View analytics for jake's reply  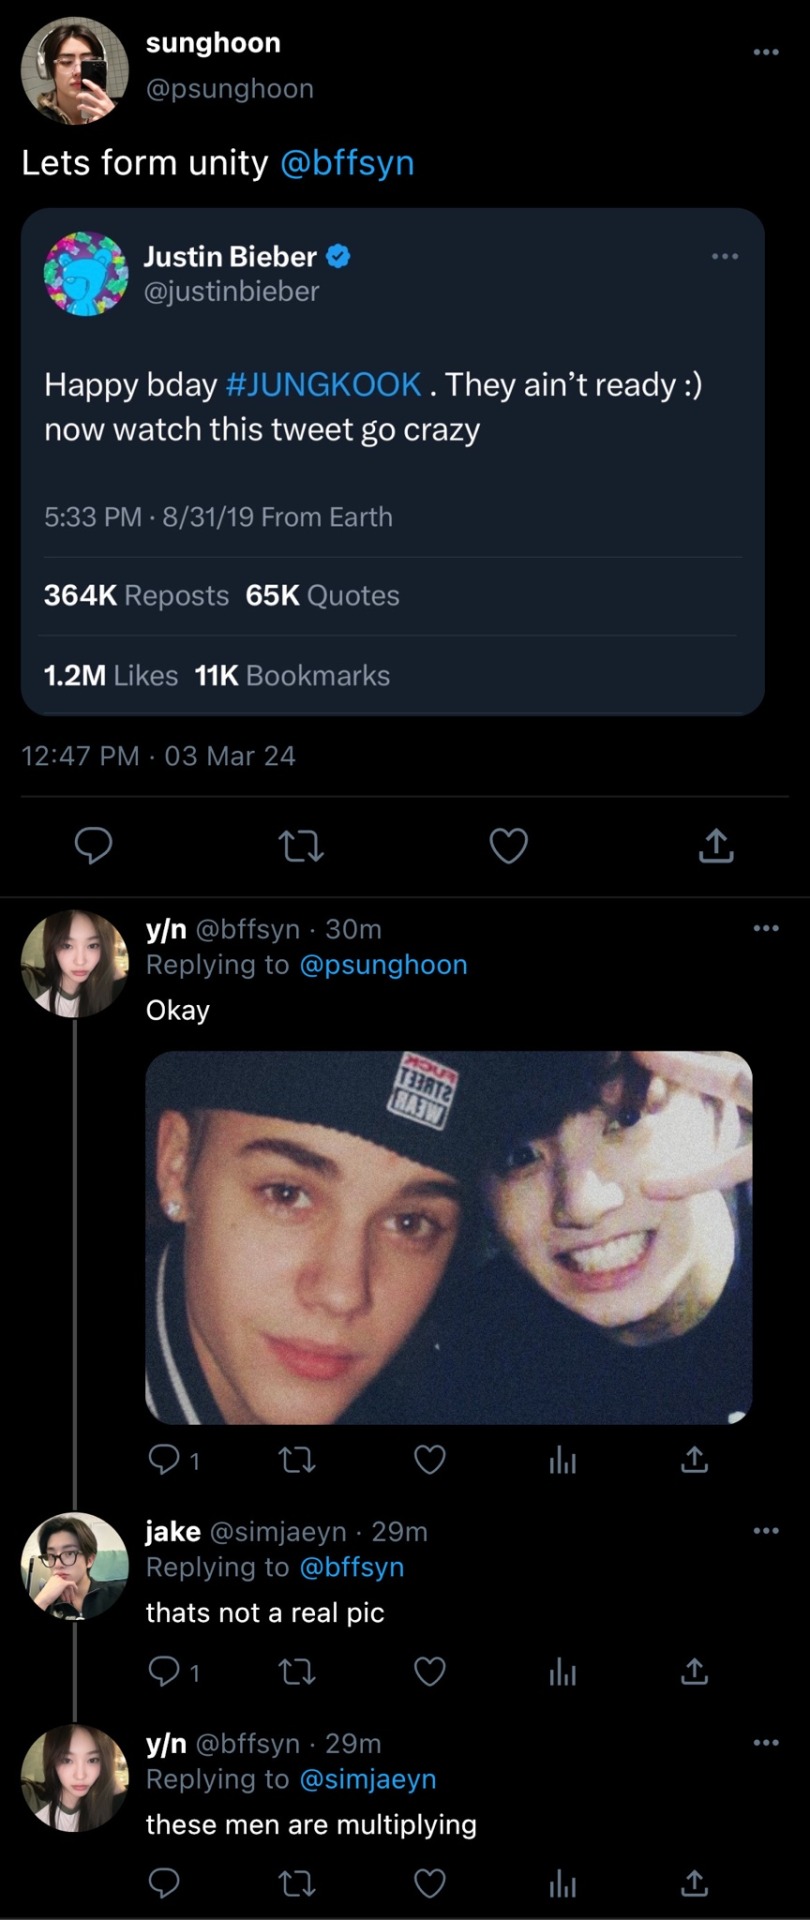pos(562,1672)
